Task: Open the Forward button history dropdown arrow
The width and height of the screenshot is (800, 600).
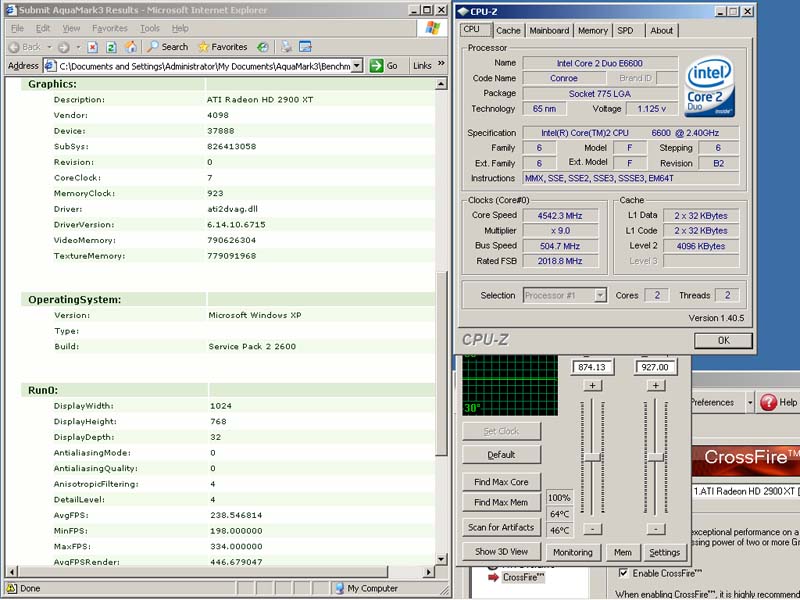Action: click(x=78, y=47)
